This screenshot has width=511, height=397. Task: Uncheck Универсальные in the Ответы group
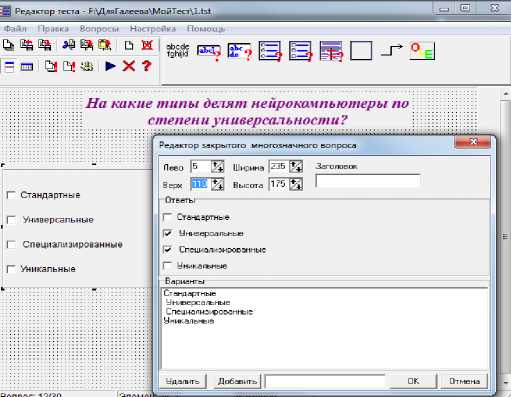[168, 233]
